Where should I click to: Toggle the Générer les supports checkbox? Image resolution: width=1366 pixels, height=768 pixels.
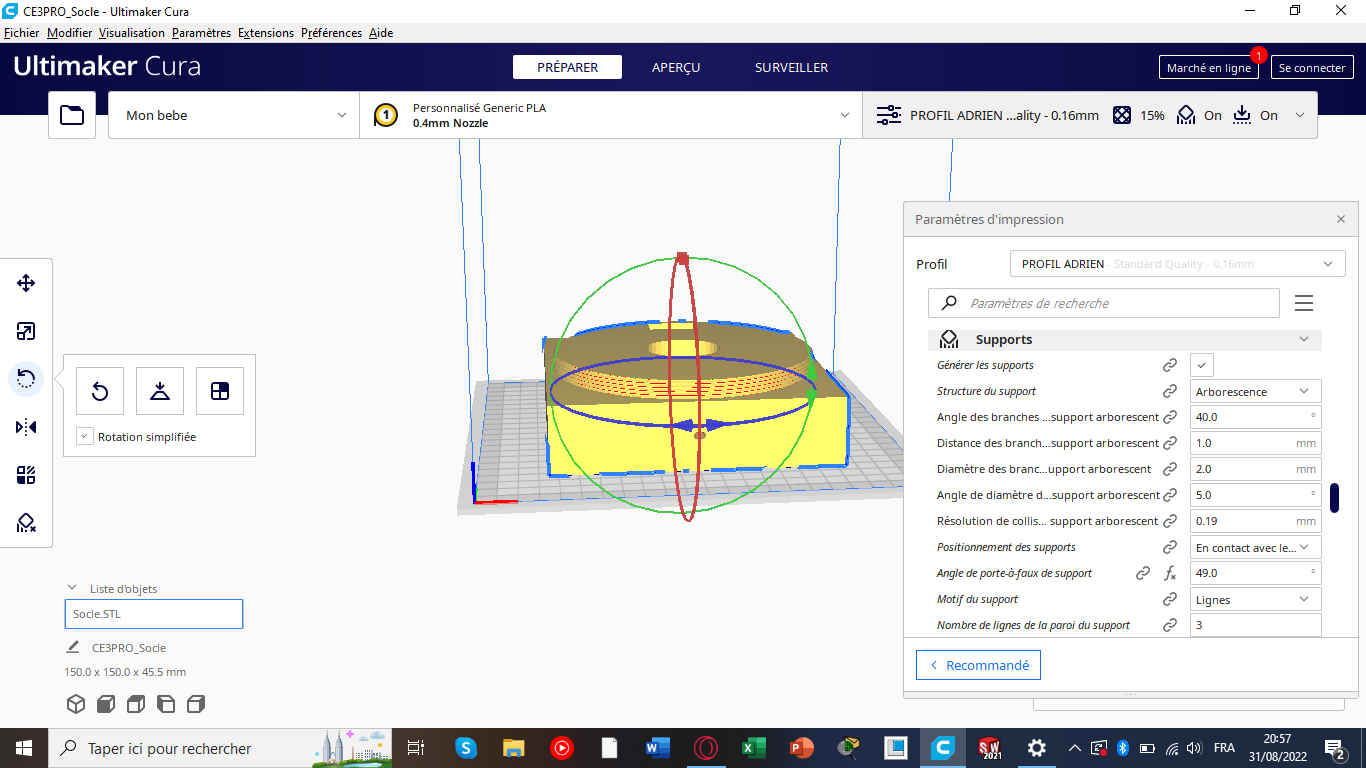tap(1202, 365)
